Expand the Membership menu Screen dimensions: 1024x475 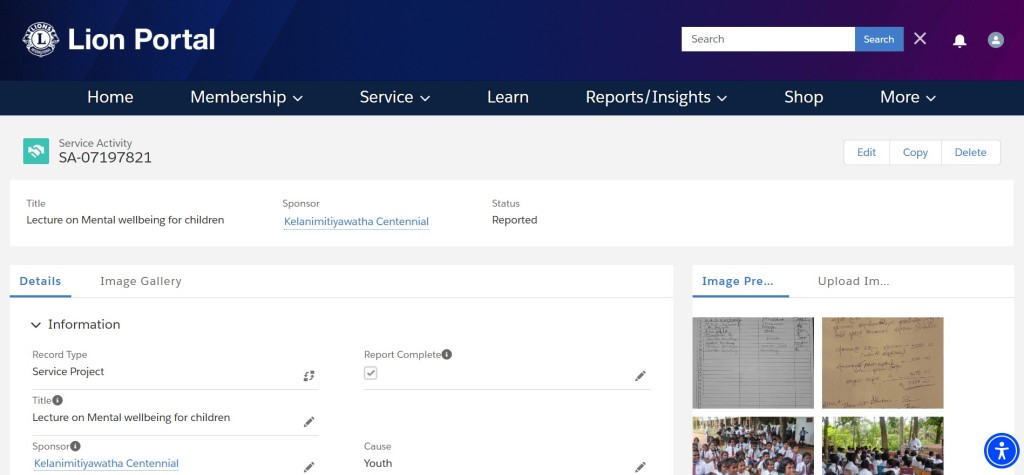pyautogui.click(x=246, y=97)
